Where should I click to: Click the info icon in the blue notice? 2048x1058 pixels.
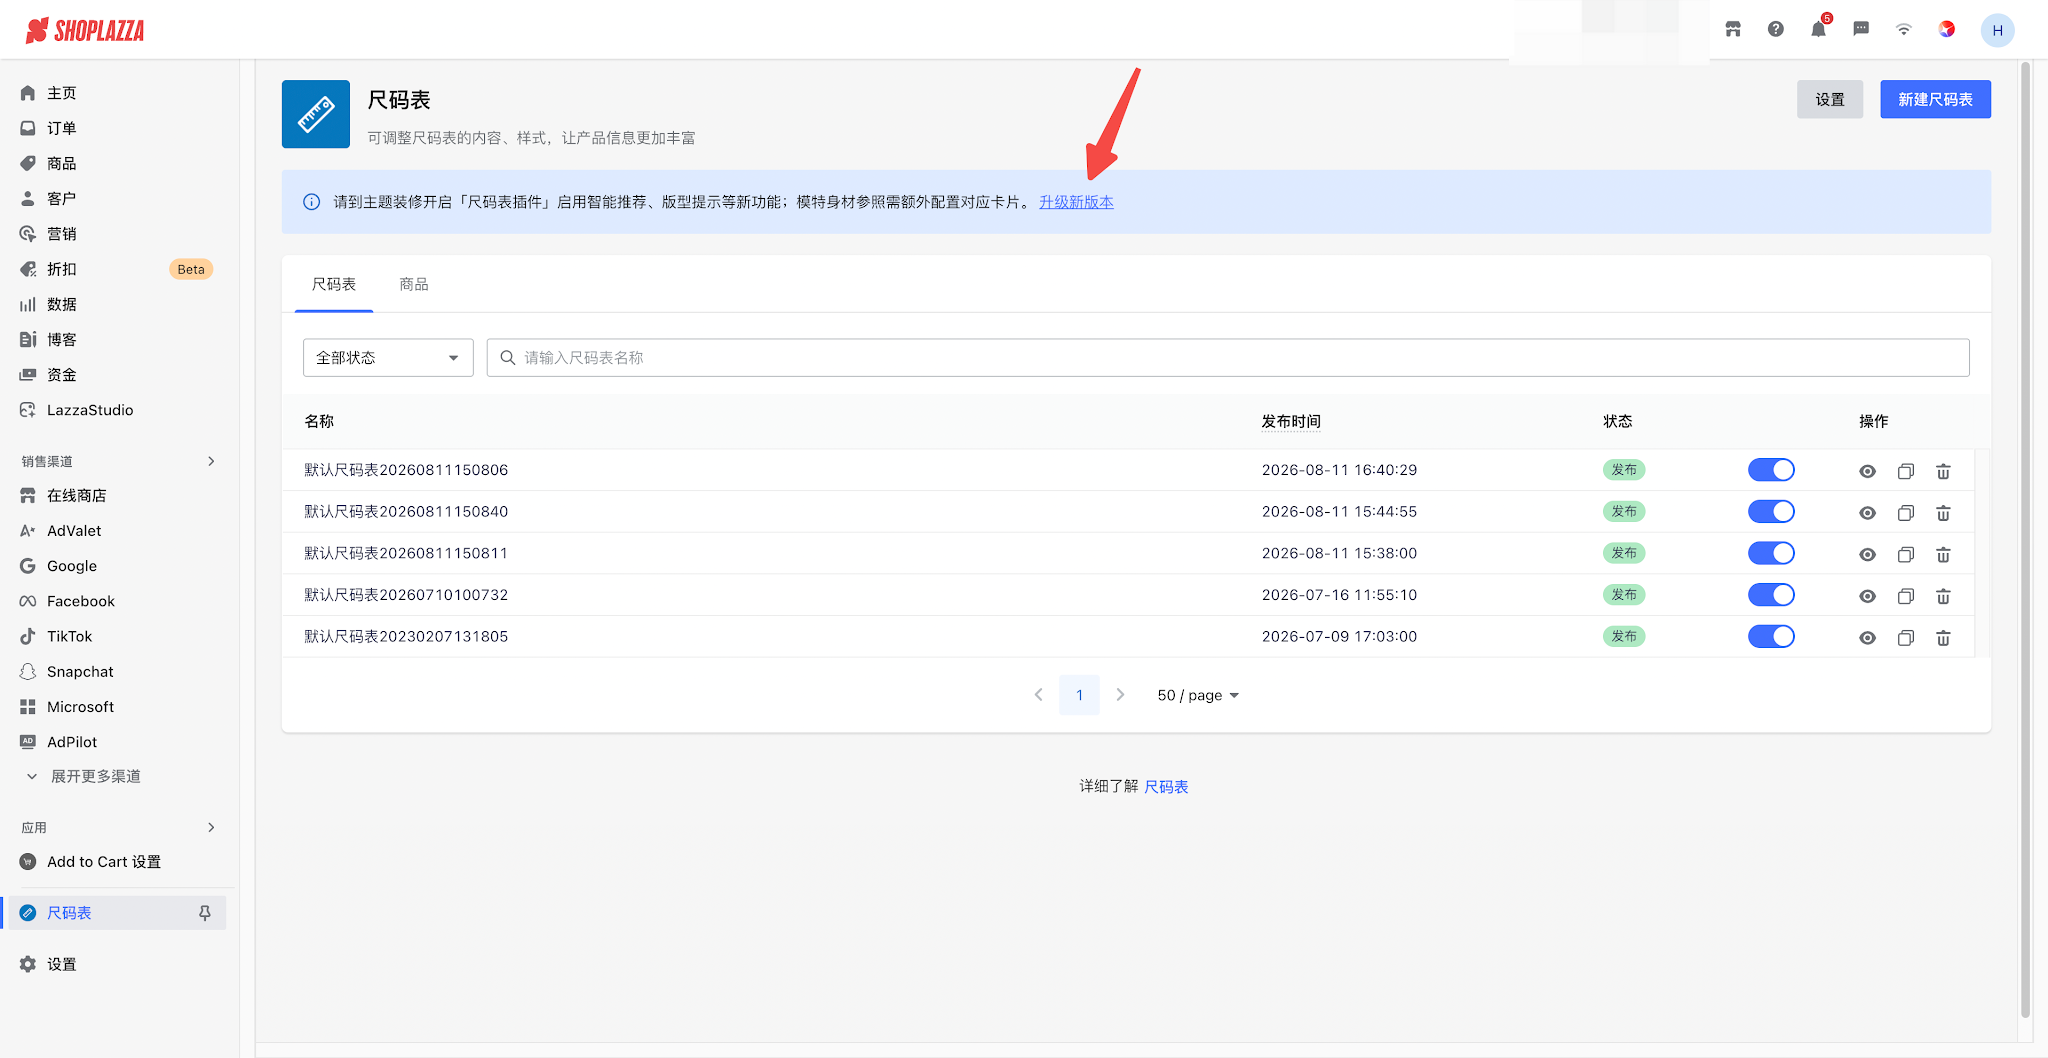(312, 202)
